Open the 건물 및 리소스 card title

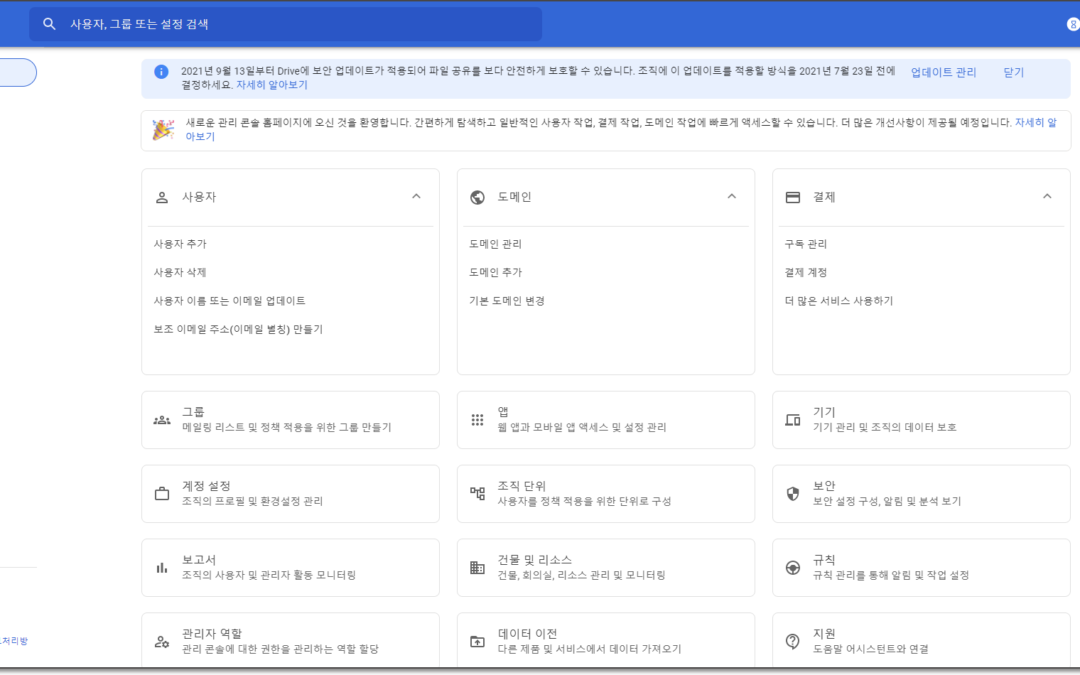tap(534, 559)
